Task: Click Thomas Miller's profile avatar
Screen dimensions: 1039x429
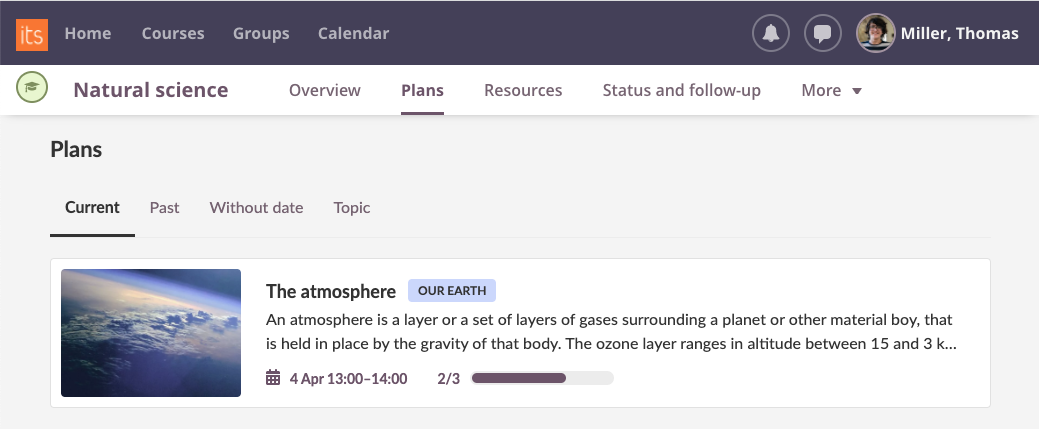Action: 875,33
